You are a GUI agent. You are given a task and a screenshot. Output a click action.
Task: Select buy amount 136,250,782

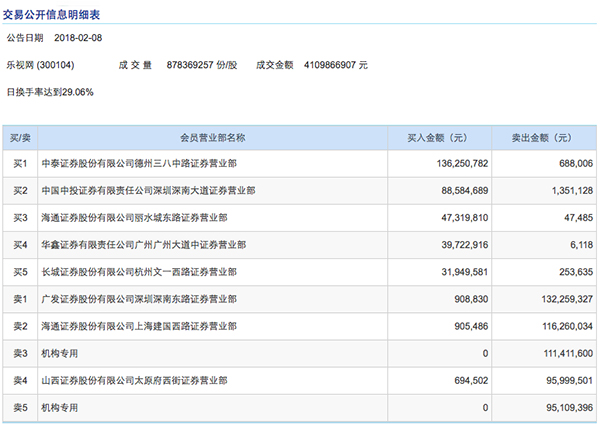tap(462, 164)
